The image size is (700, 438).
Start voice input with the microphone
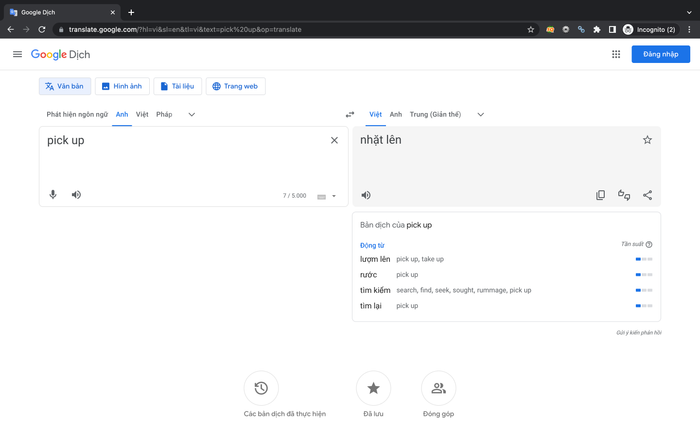53,195
